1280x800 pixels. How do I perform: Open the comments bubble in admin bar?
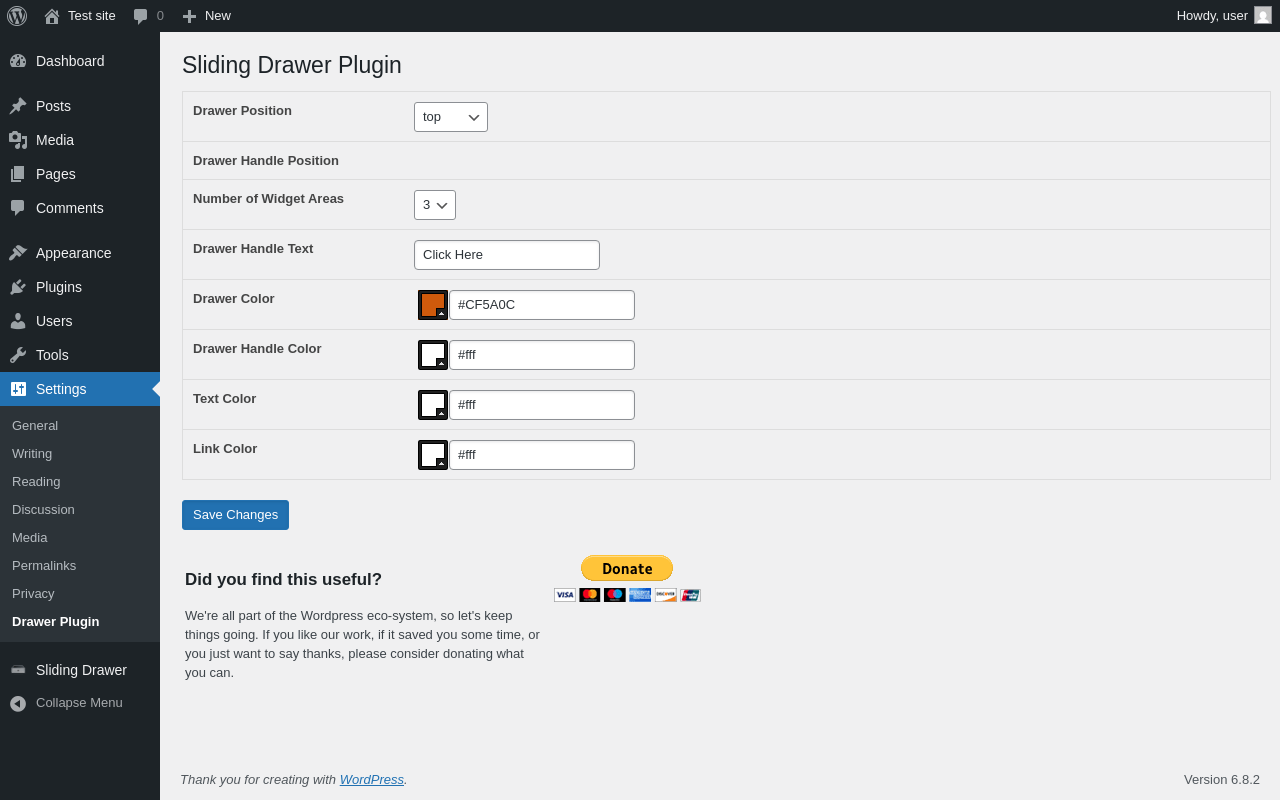pyautogui.click(x=141, y=16)
